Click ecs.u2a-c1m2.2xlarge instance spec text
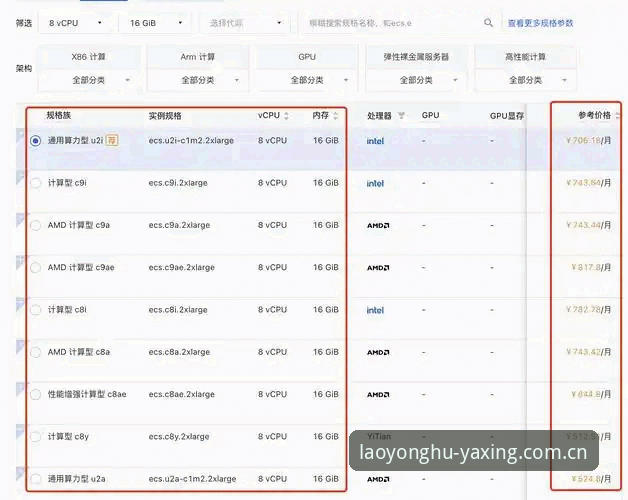The height and width of the screenshot is (500, 628). pos(192,479)
